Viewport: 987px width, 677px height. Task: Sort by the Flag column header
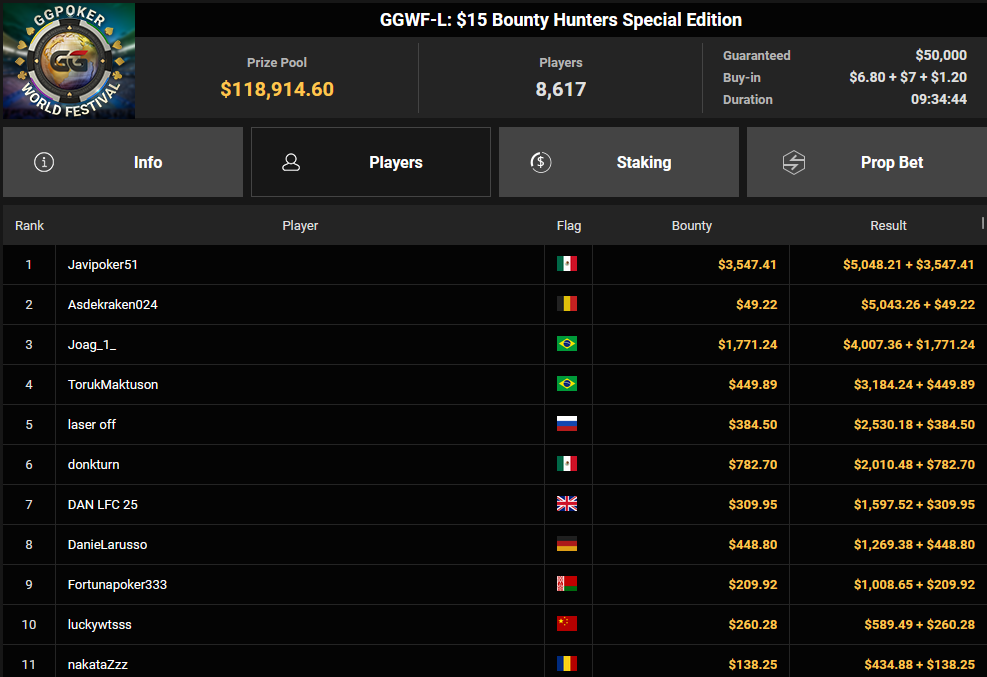tap(569, 225)
